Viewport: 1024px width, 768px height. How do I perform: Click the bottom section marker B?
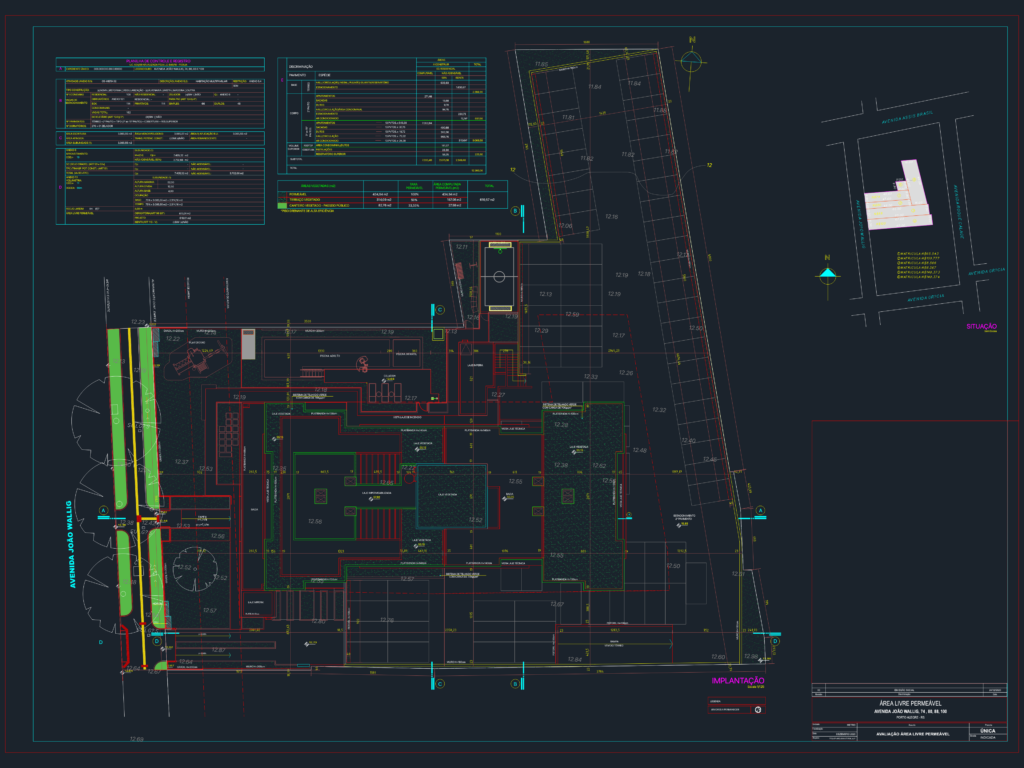pos(516,684)
